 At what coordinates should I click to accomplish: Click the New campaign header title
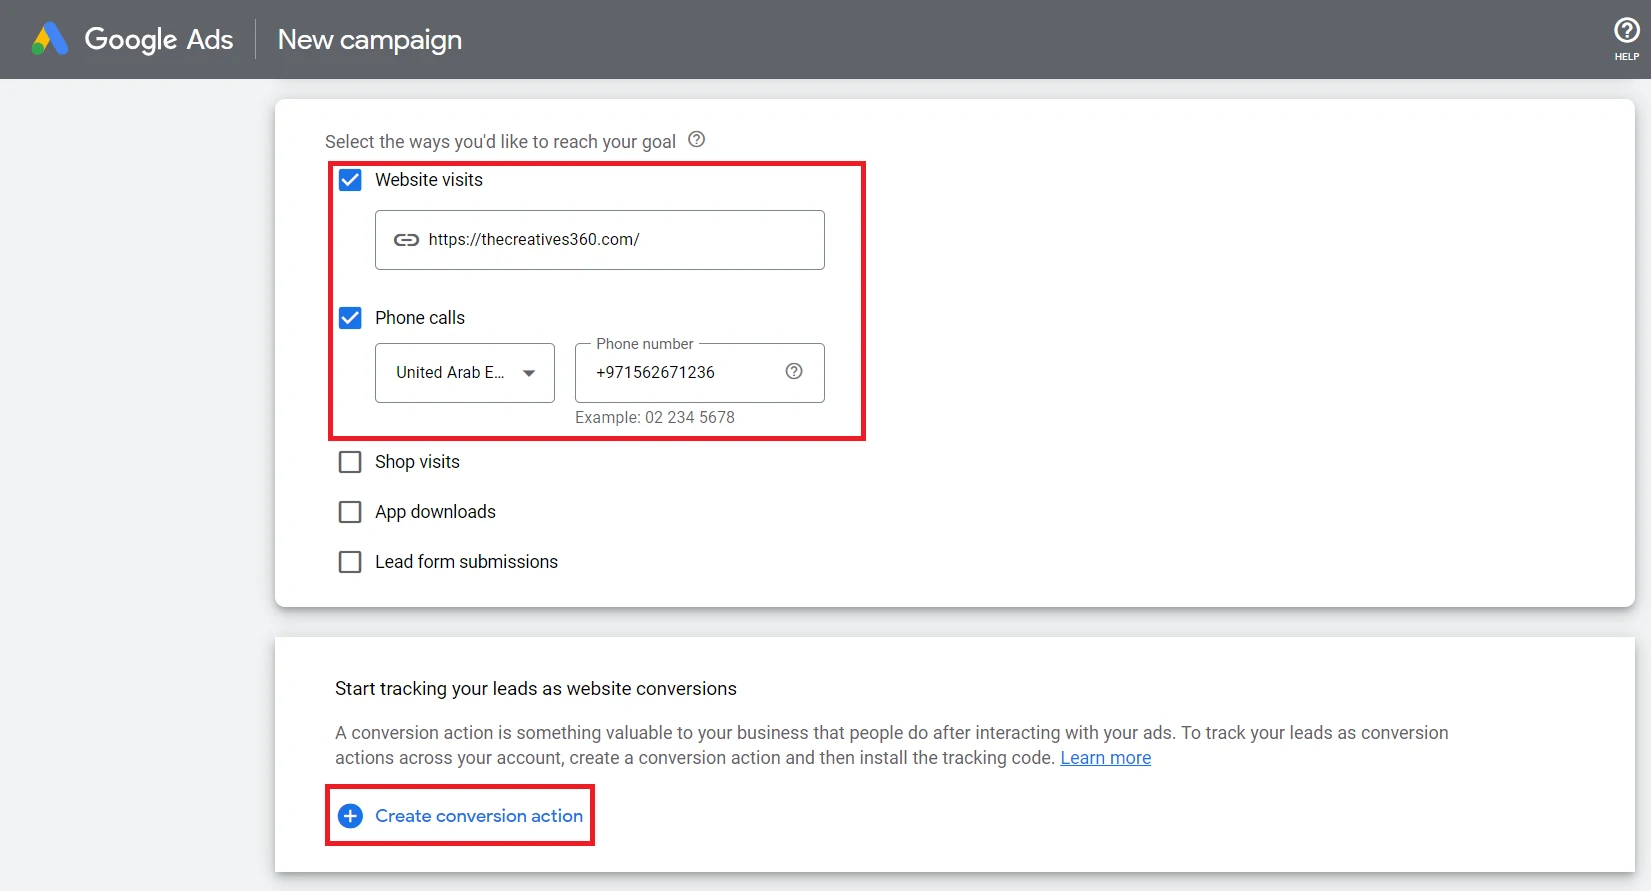pyautogui.click(x=370, y=40)
